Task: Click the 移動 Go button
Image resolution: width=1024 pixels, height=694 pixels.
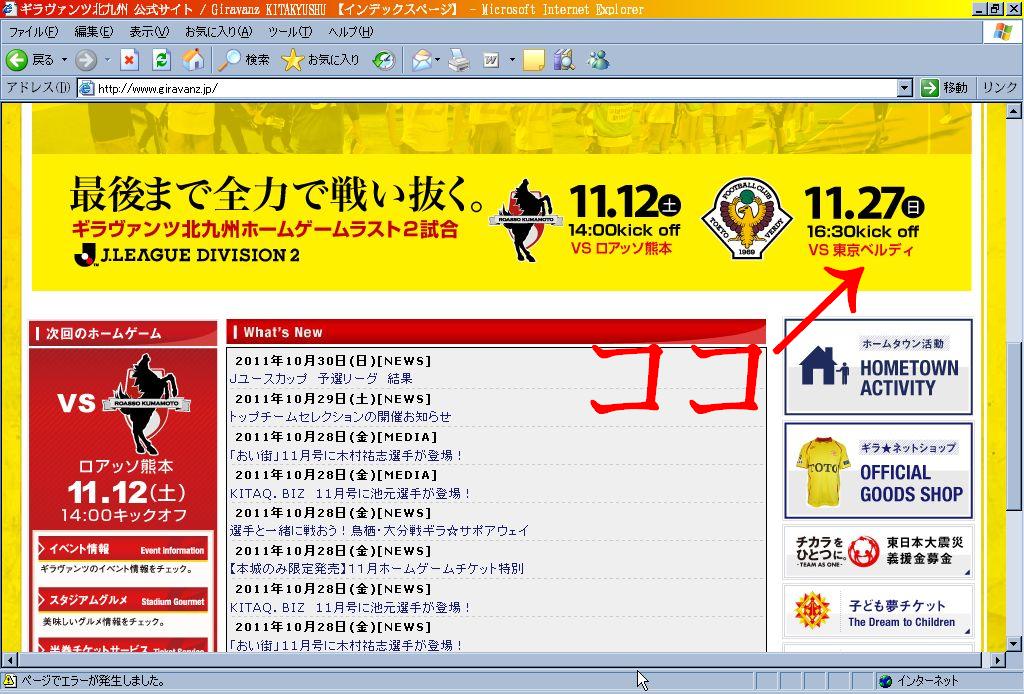Action: coord(944,87)
